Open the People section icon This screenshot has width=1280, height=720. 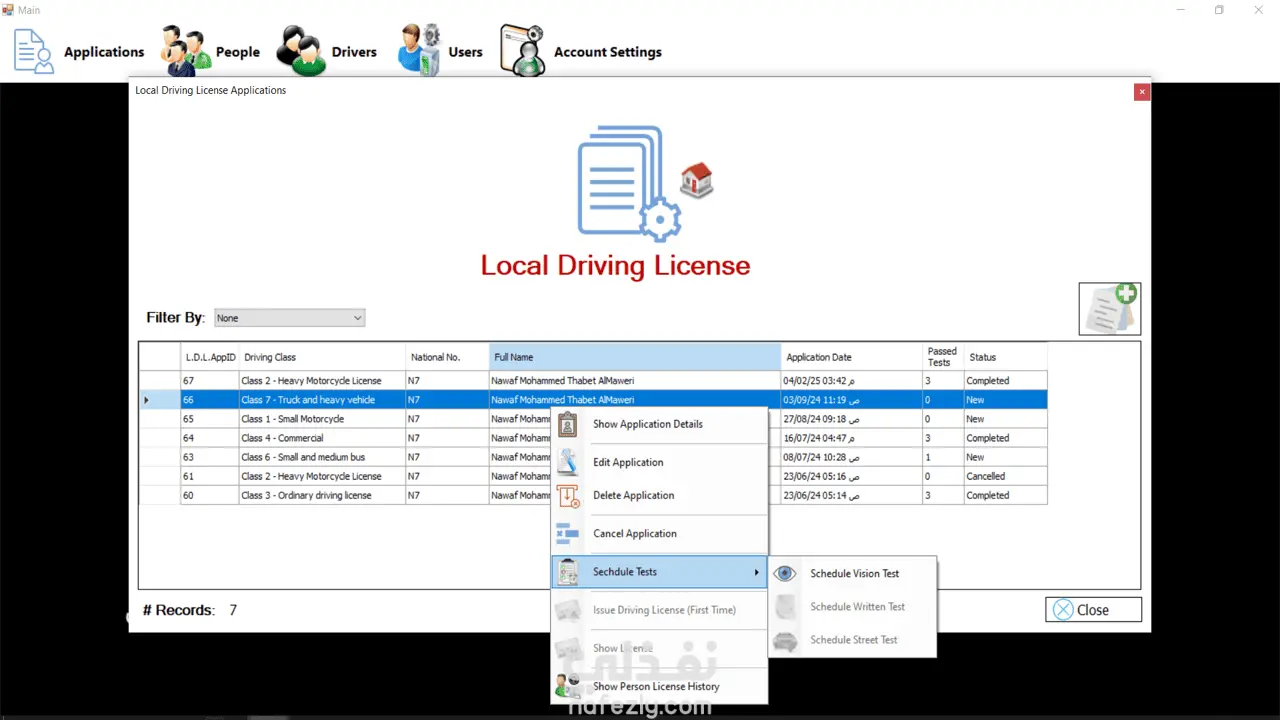point(186,51)
